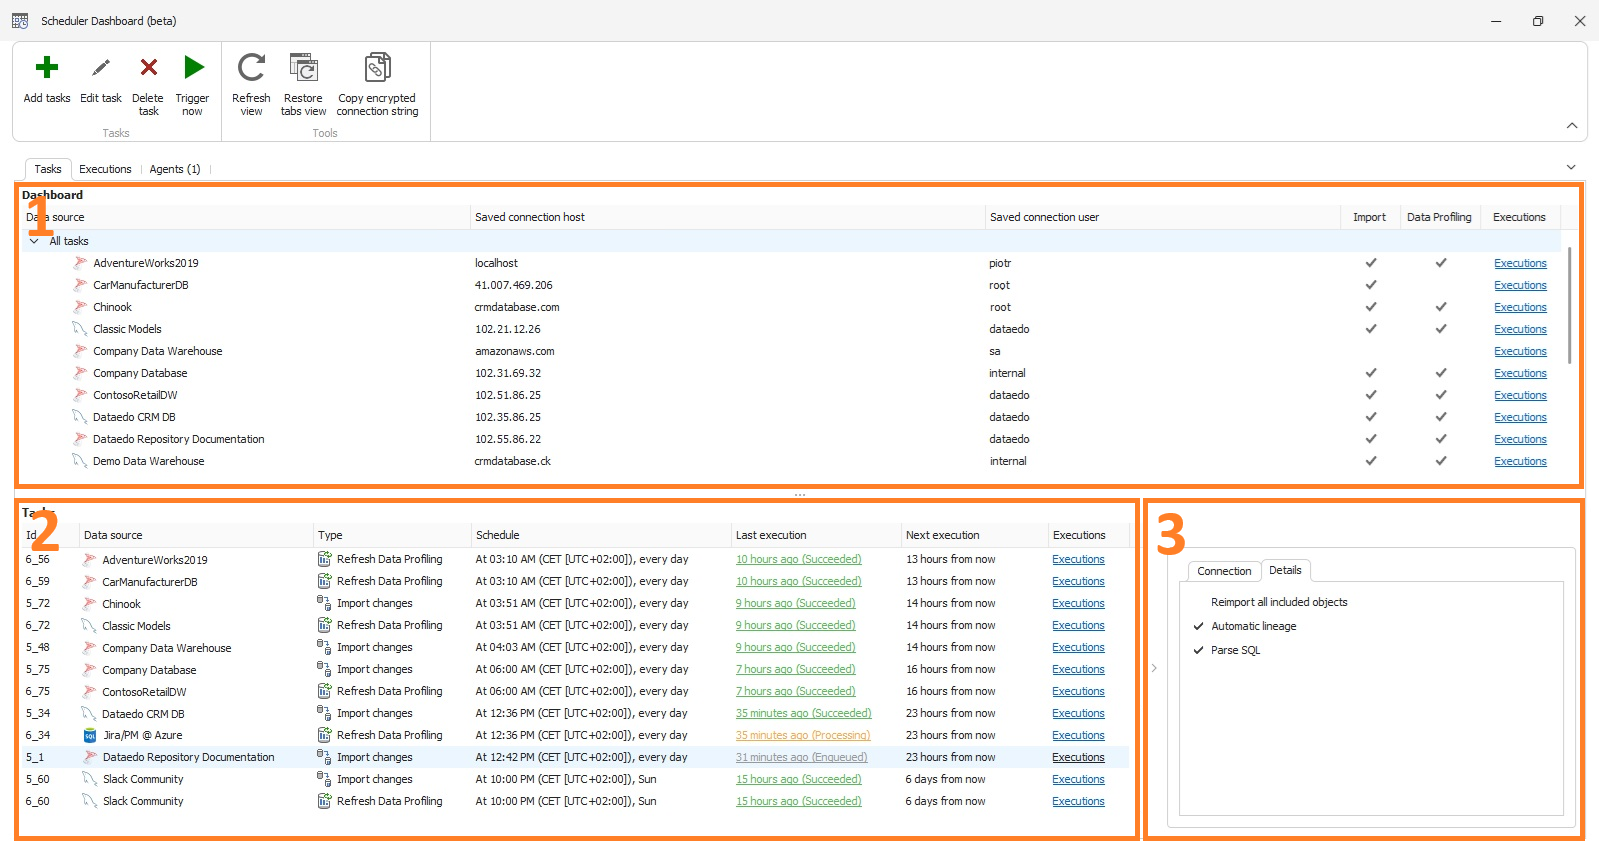Toggle the Parse SQL checkmark
The image size is (1599, 851).
1198,650
